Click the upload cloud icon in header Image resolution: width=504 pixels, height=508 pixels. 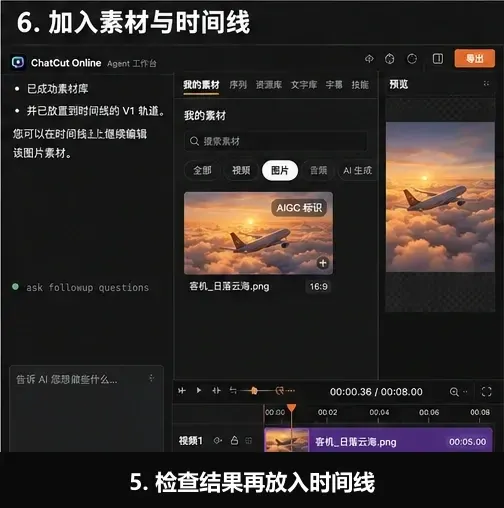click(x=369, y=59)
